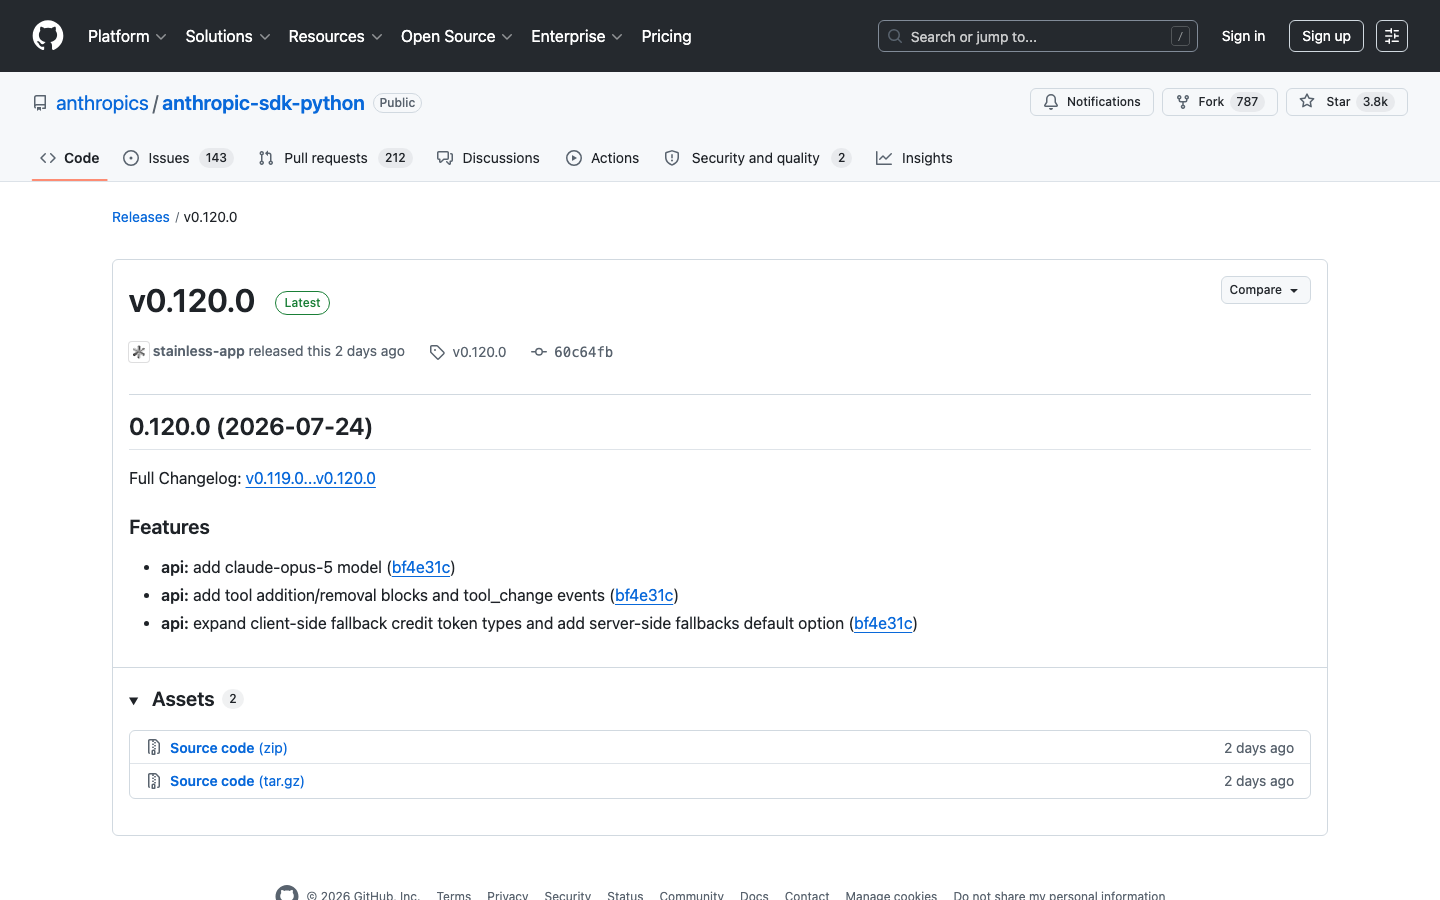
Task: Go back to Releases breadcrumb
Action: tap(141, 217)
